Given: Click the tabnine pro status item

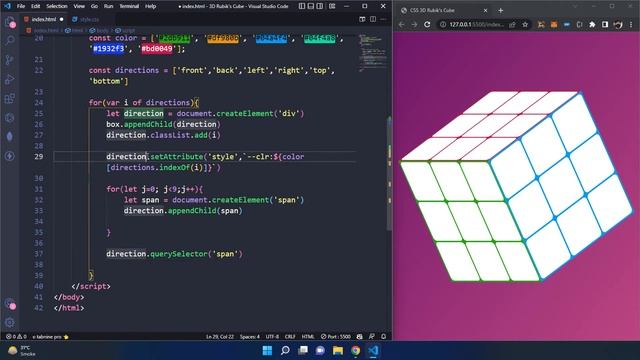Looking at the screenshot, I should coord(50,337).
